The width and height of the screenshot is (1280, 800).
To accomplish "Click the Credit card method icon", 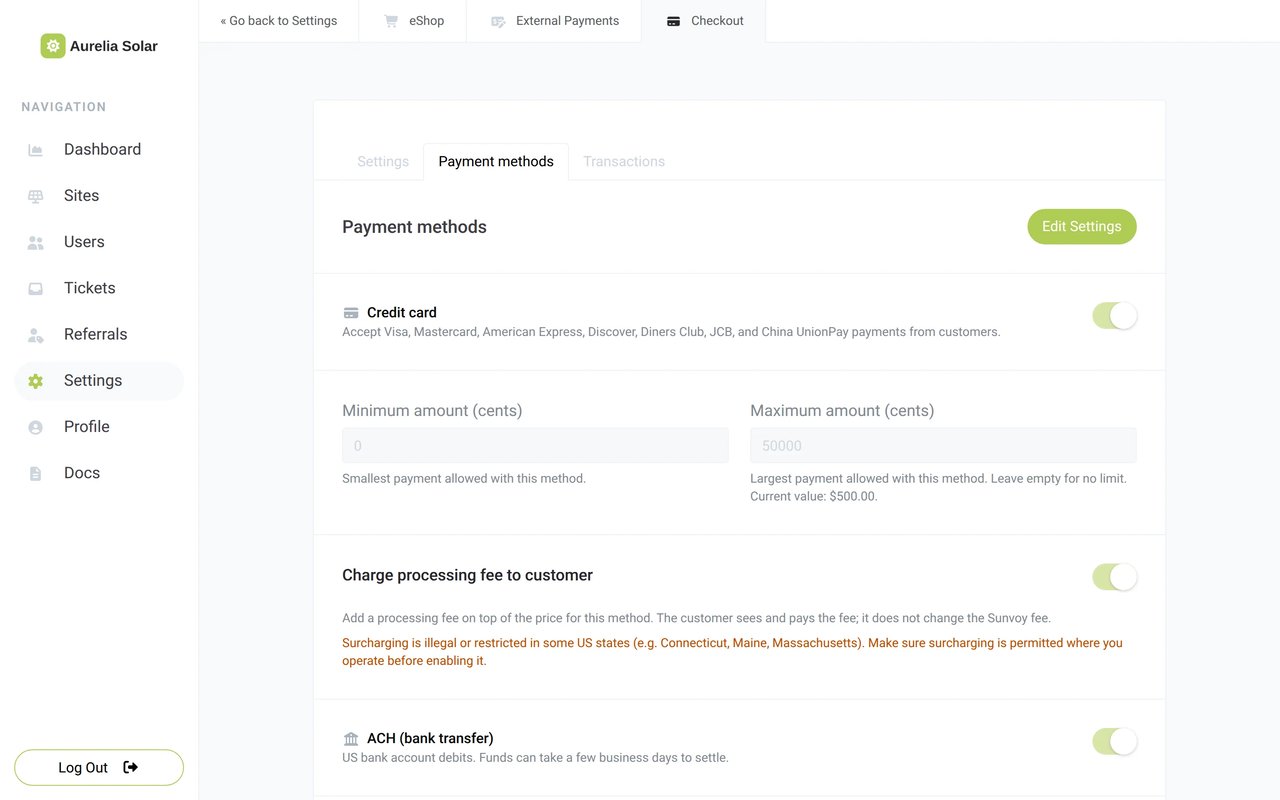I will pyautogui.click(x=351, y=313).
